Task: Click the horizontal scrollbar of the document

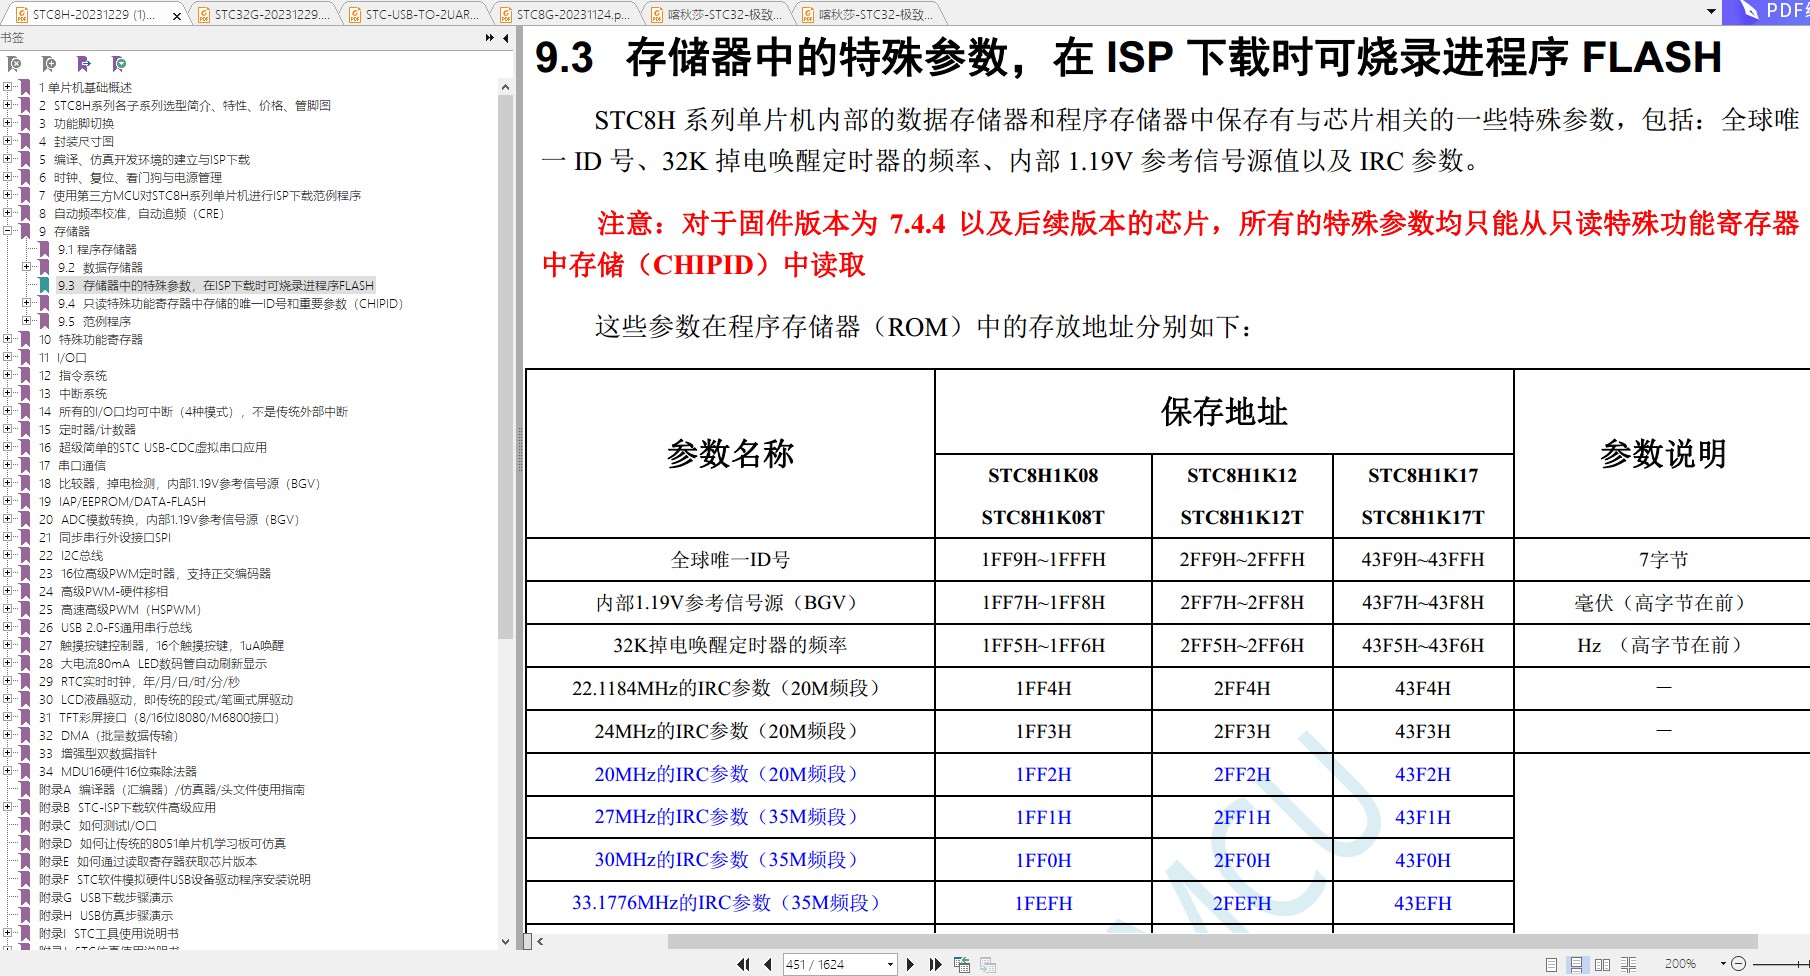Action: [x=1212, y=941]
